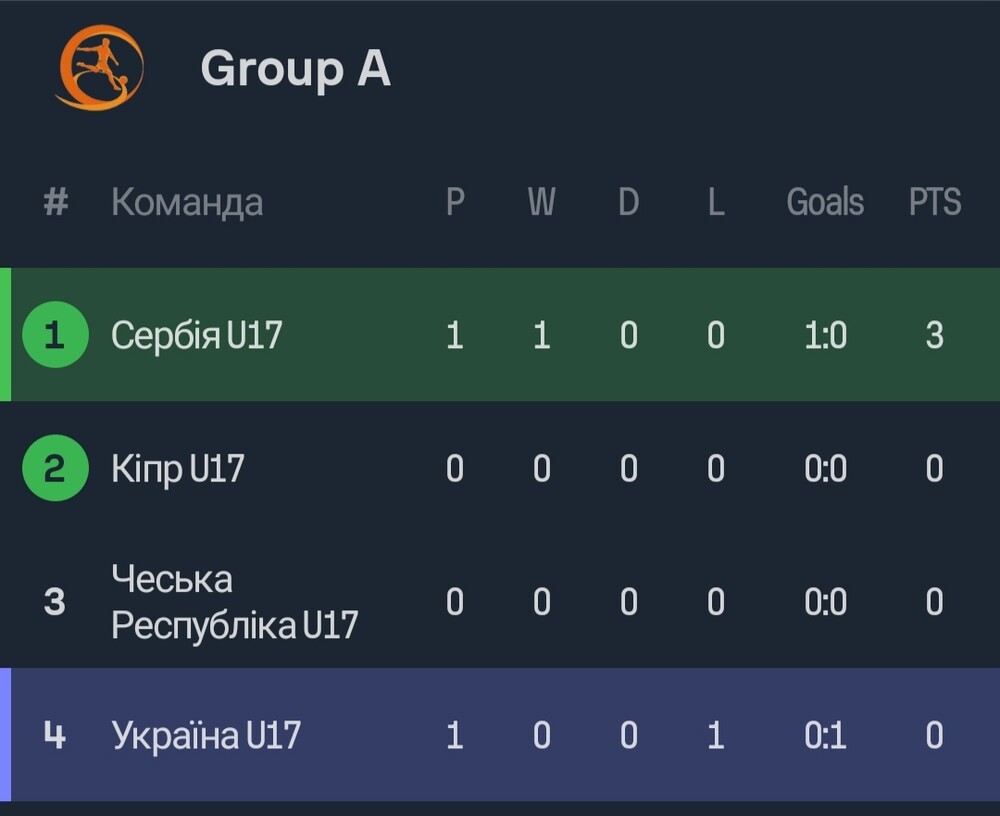
Task: Click the # rank column header
Action: click(55, 202)
